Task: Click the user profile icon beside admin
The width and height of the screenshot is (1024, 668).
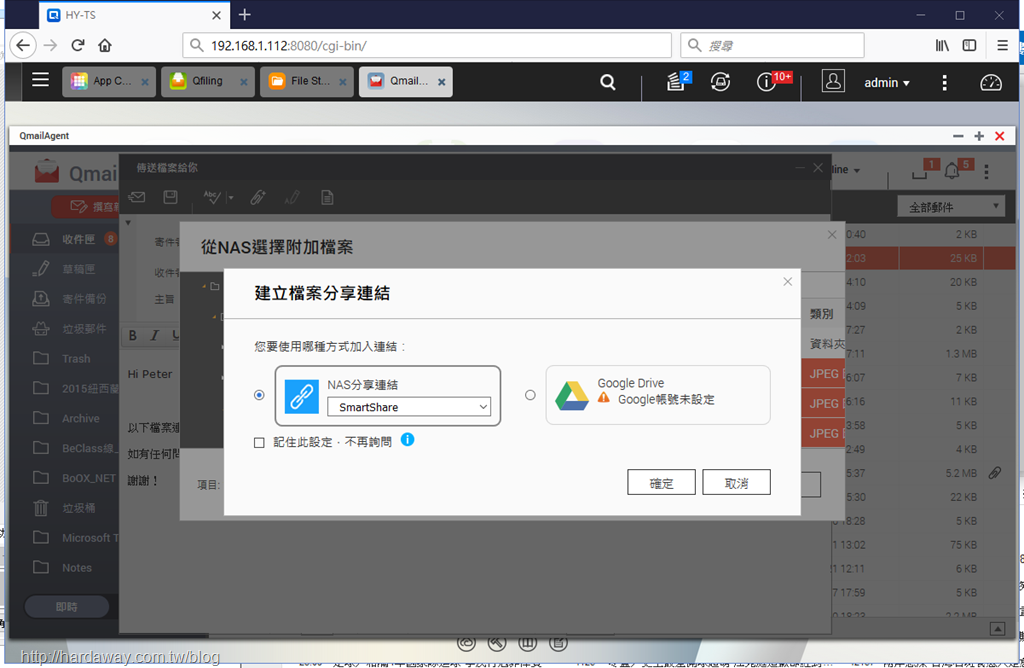Action: point(833,81)
